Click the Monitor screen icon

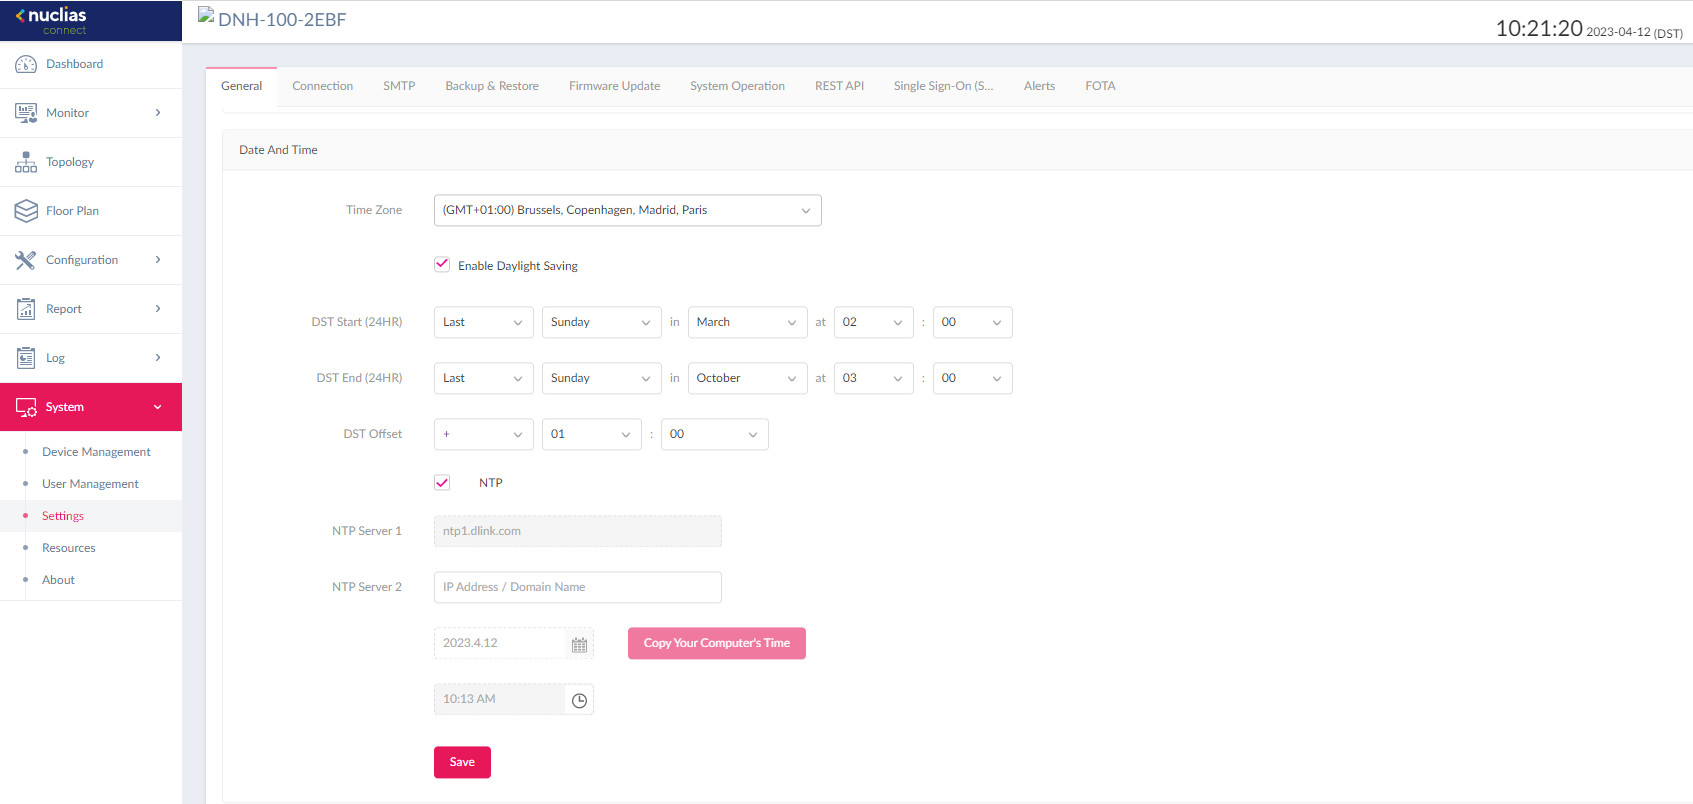click(x=26, y=113)
